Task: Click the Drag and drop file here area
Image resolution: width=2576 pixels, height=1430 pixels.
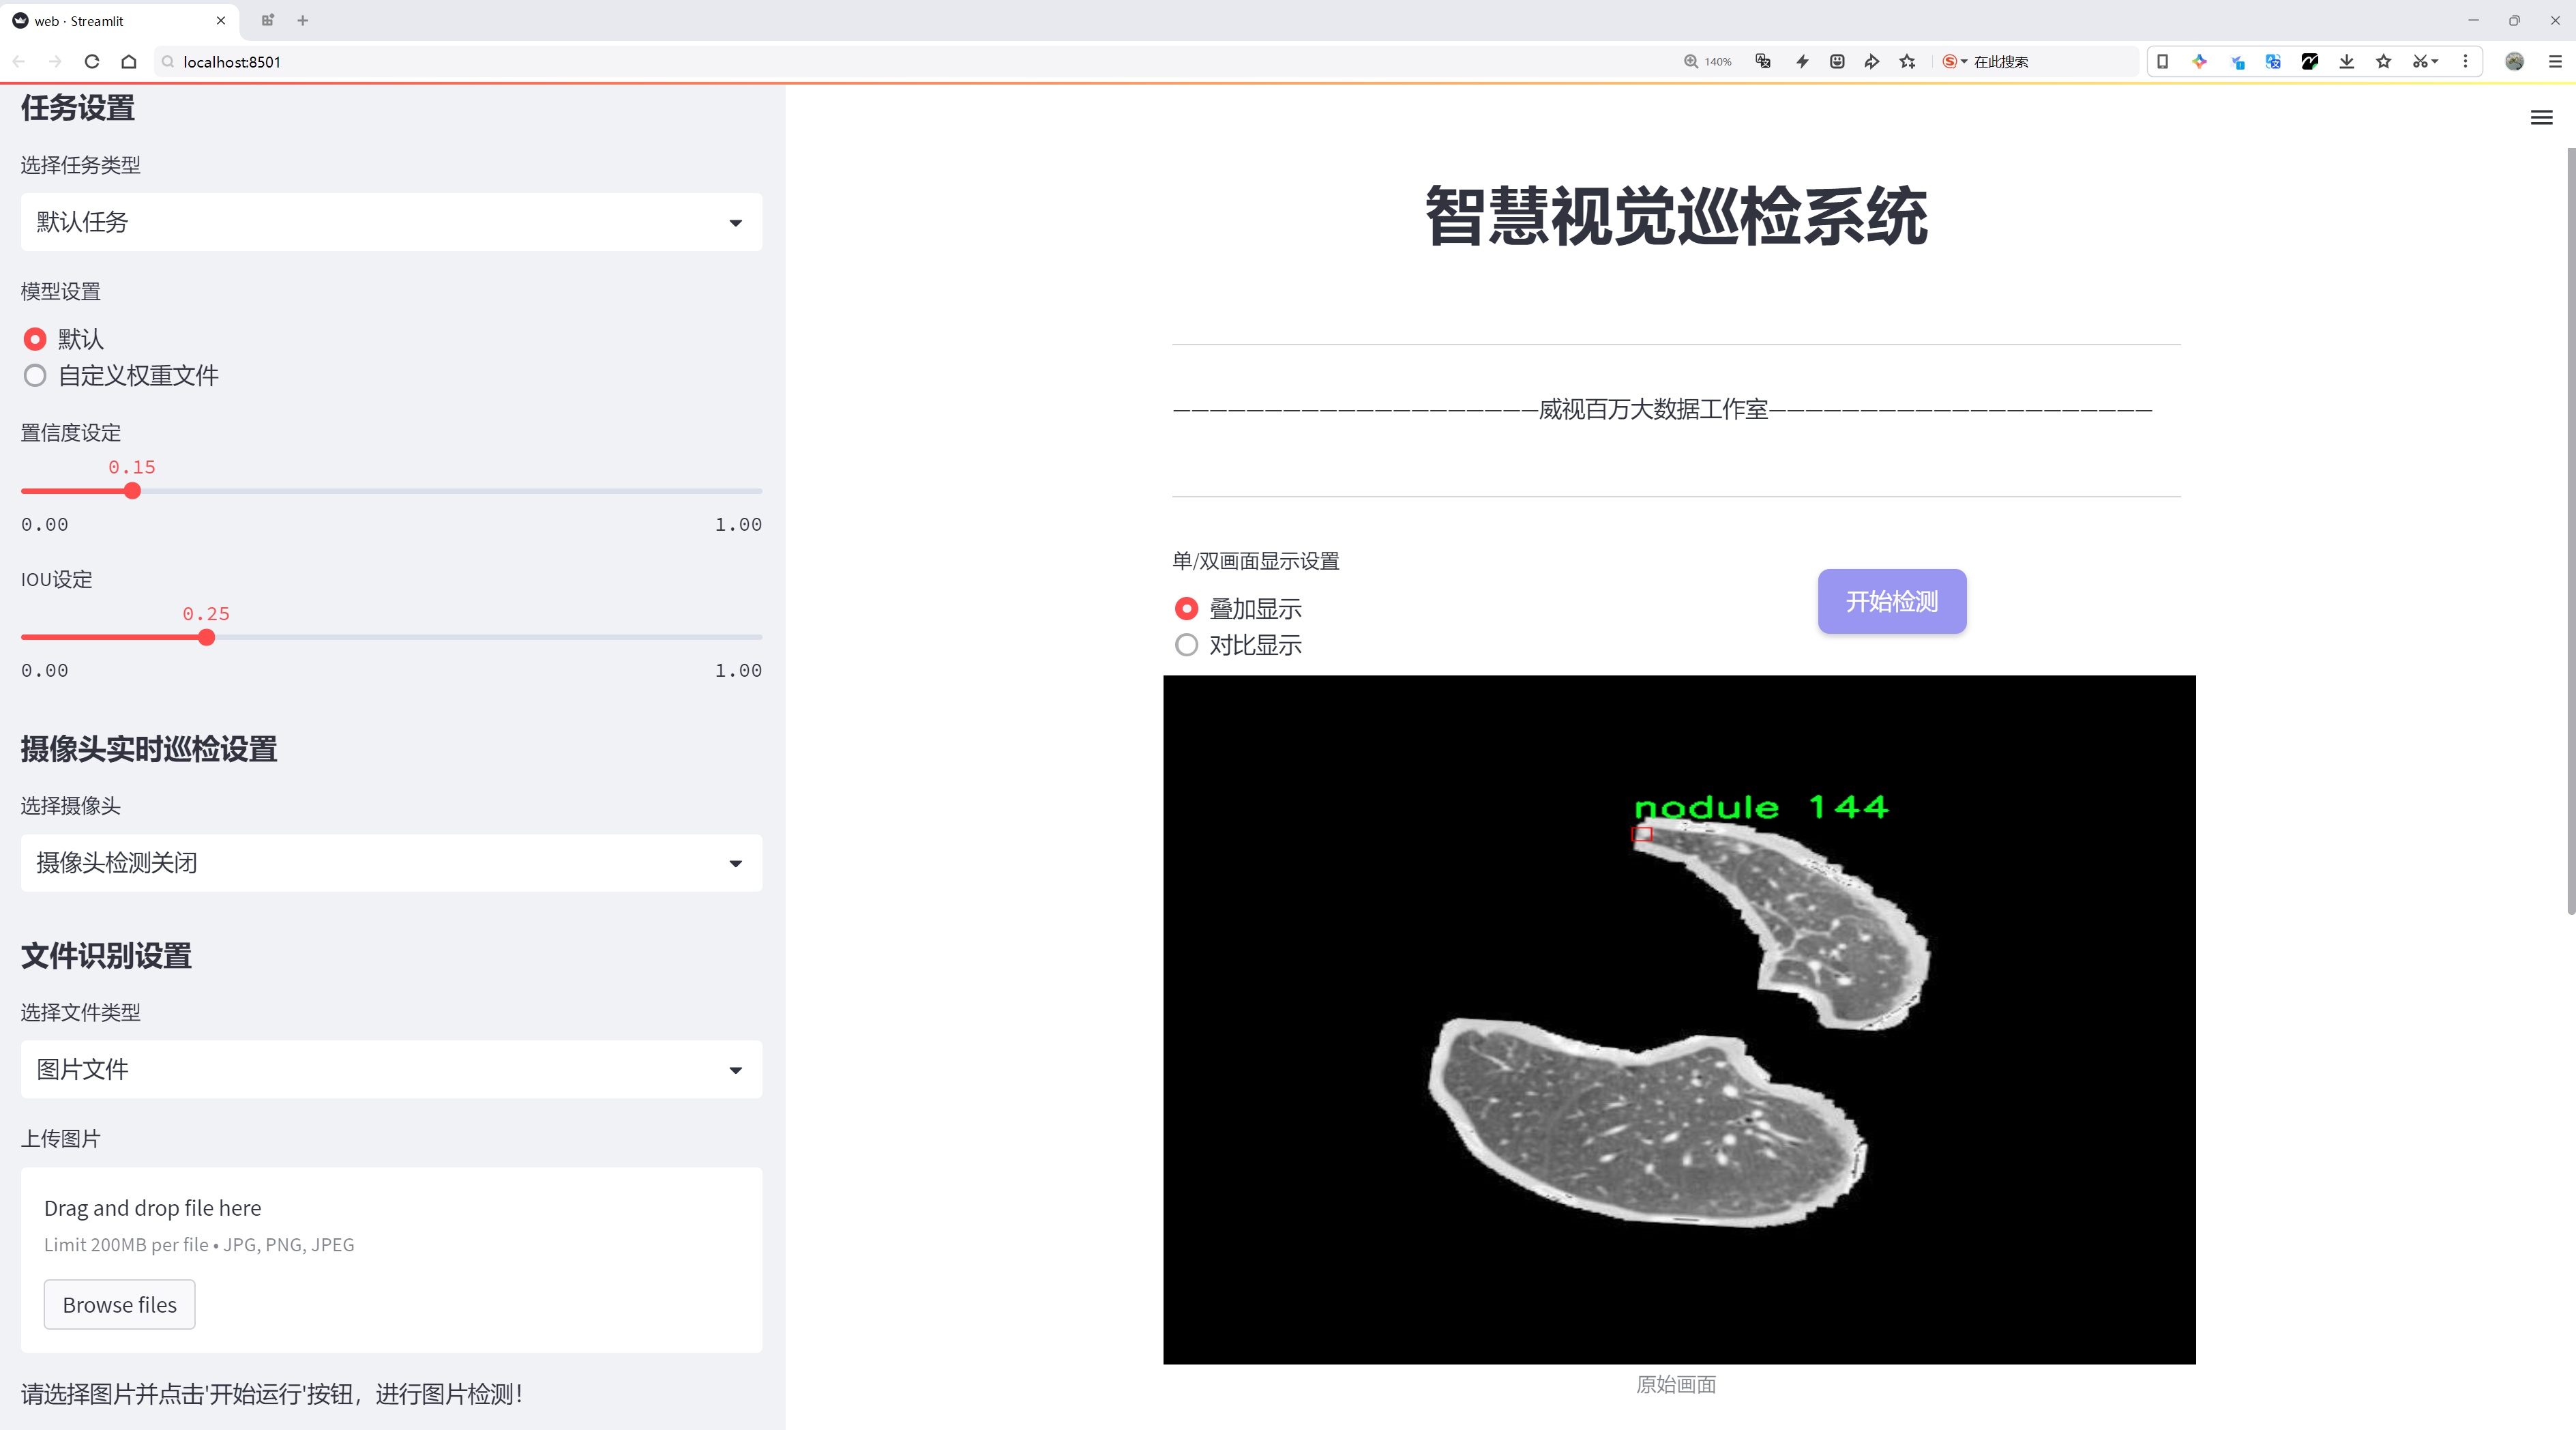Action: point(391,1259)
